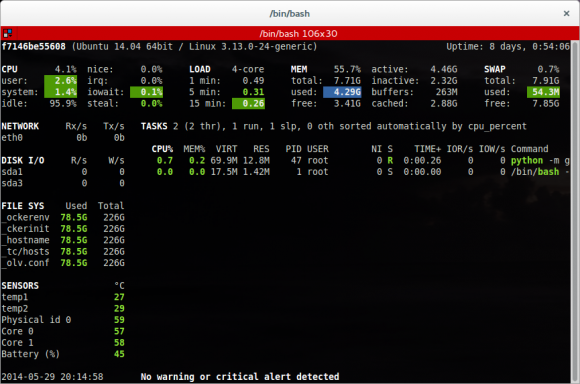
Task: Click the highlighted system 1.4% value
Action: pos(61,92)
